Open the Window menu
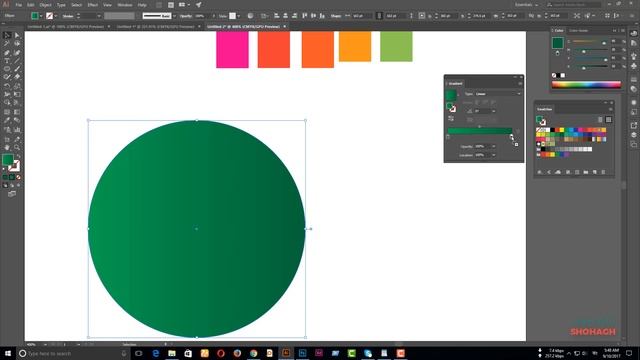 point(124,5)
